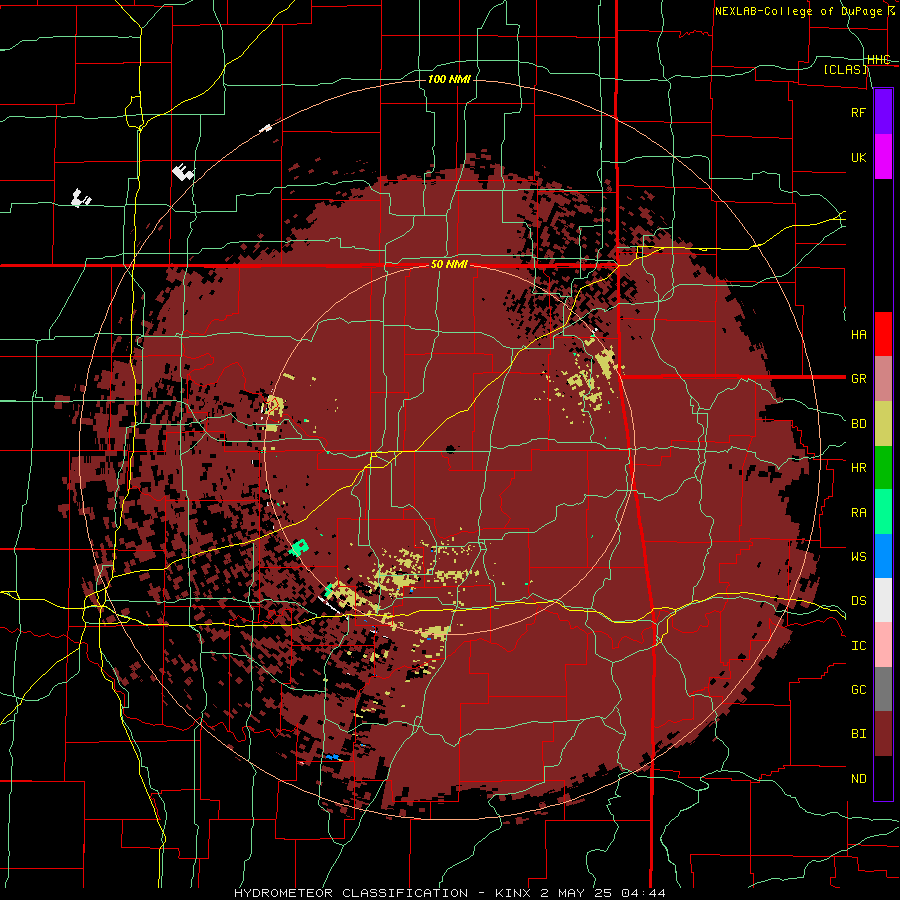
Task: Click the 04:44 timestamp
Action: point(643,893)
